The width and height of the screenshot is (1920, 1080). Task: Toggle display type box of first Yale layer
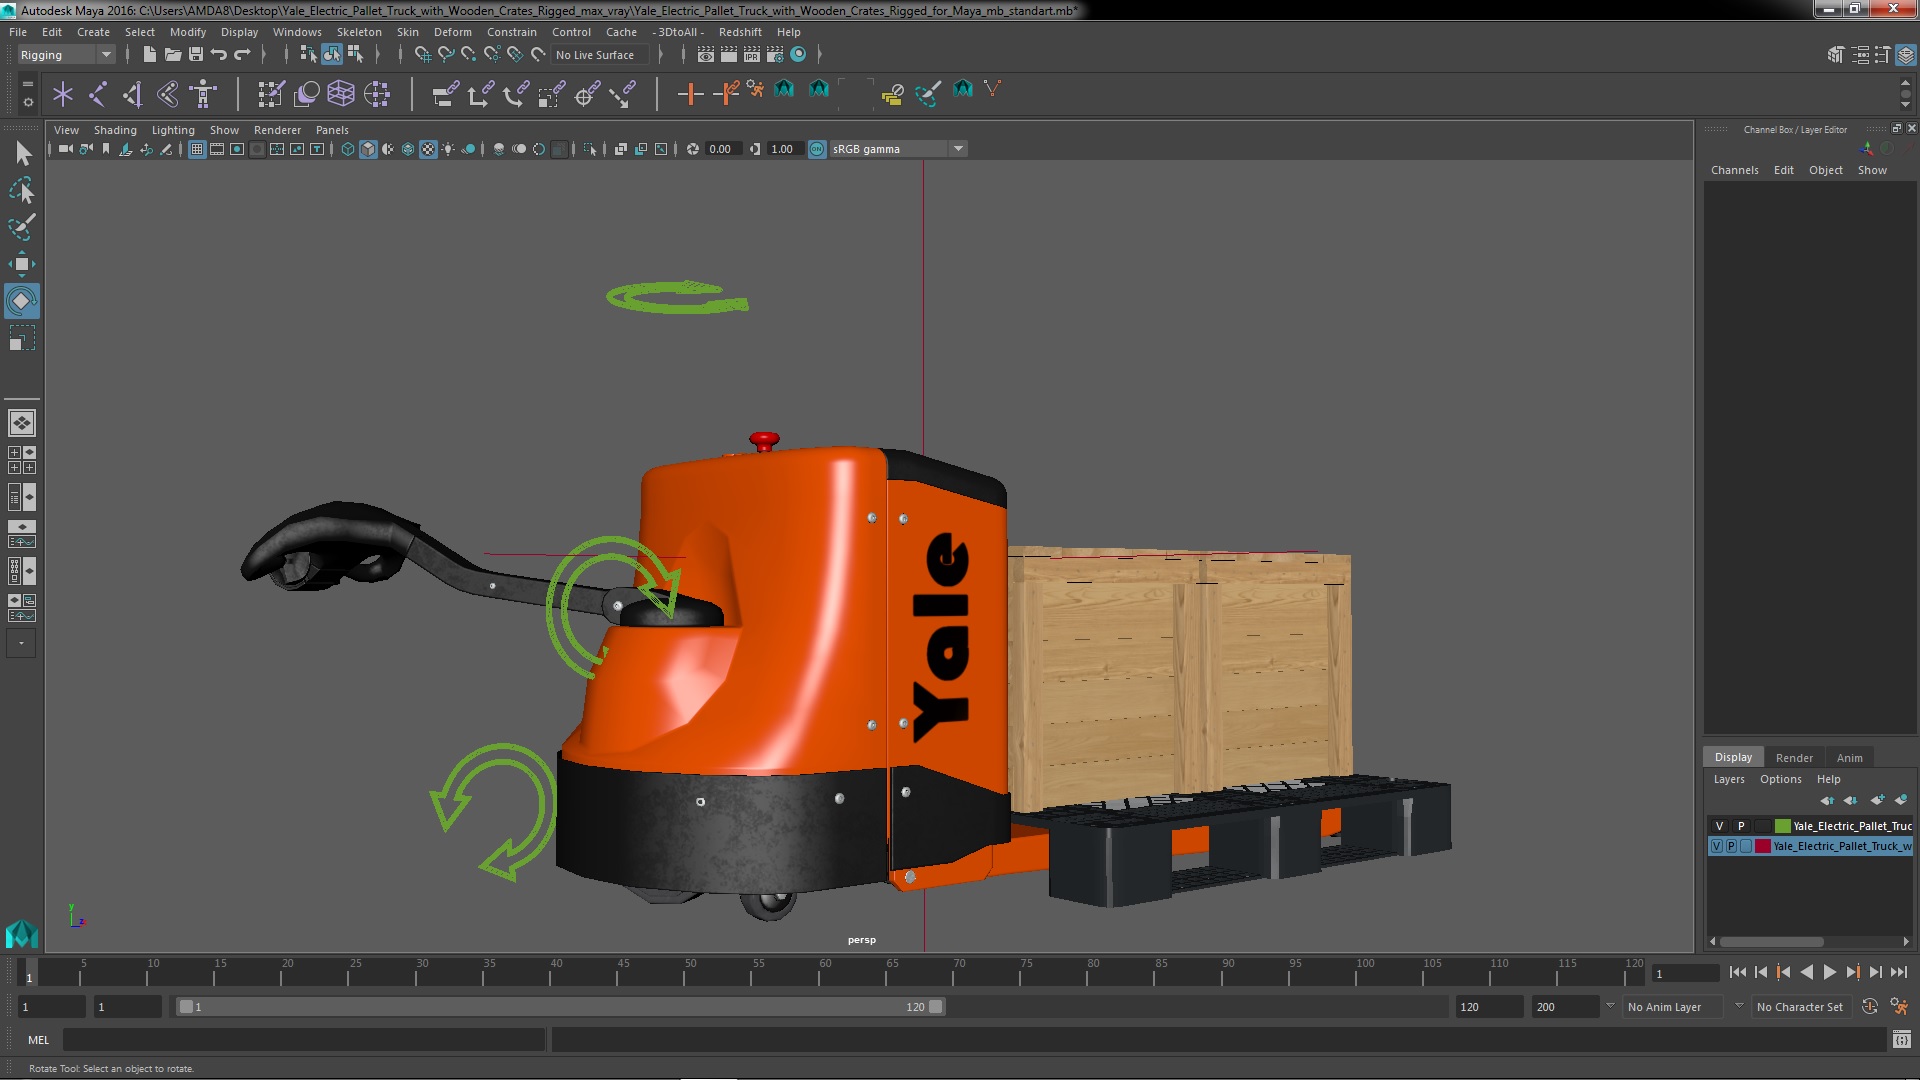pos(1761,826)
